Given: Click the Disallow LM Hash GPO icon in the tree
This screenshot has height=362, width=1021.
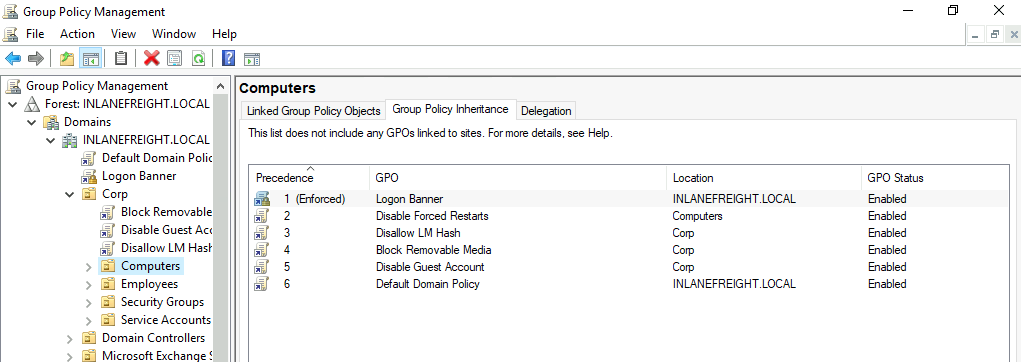Looking at the screenshot, I should coord(108,248).
